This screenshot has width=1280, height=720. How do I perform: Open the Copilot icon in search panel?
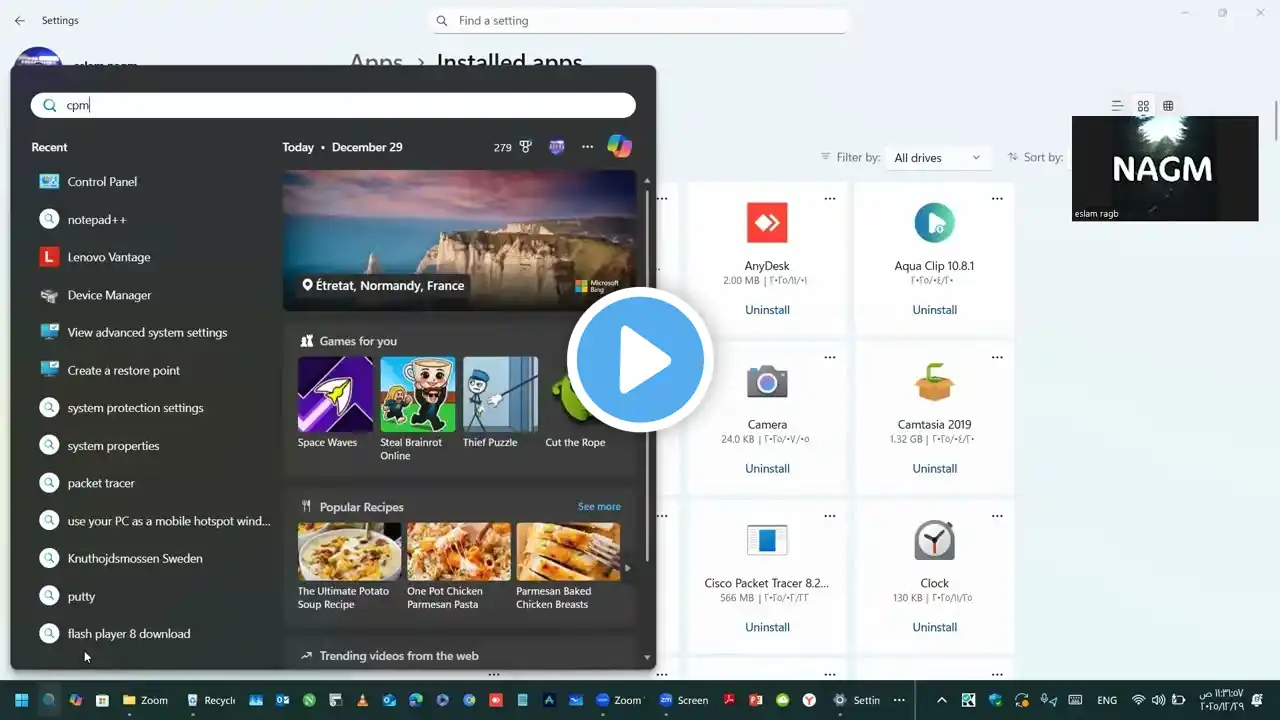pos(619,146)
